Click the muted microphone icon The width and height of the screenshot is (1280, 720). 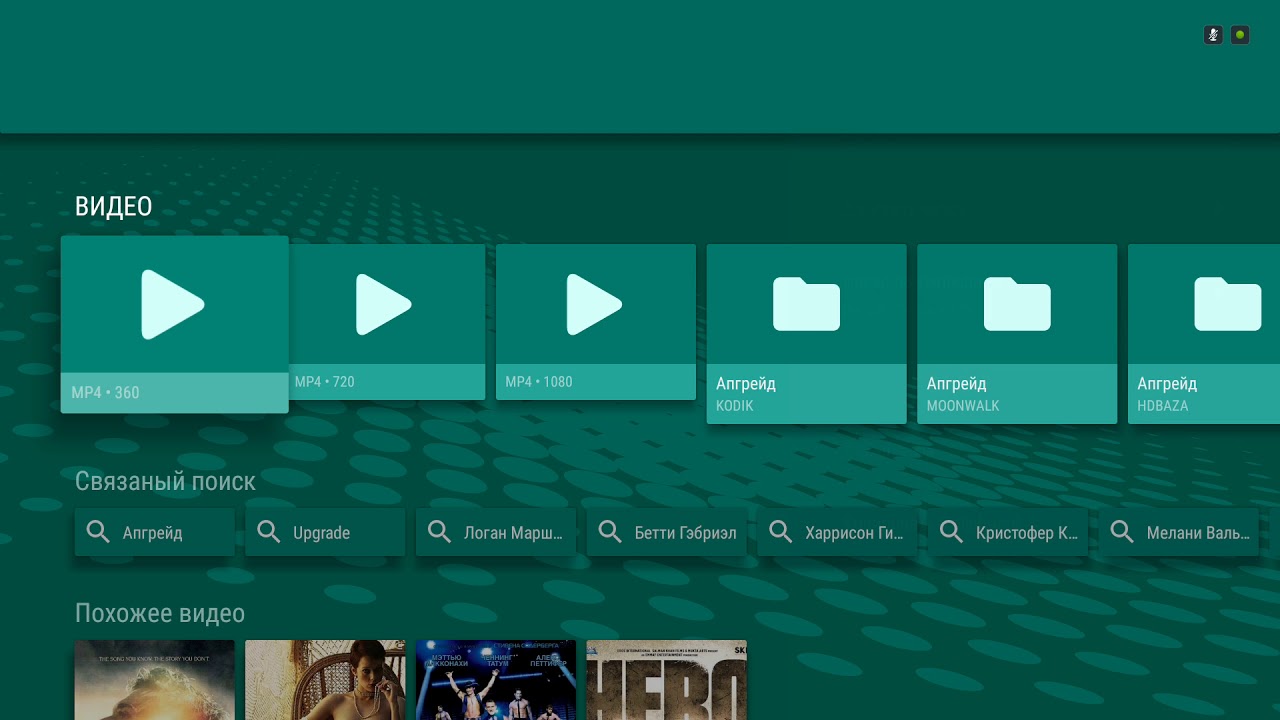coord(1213,35)
